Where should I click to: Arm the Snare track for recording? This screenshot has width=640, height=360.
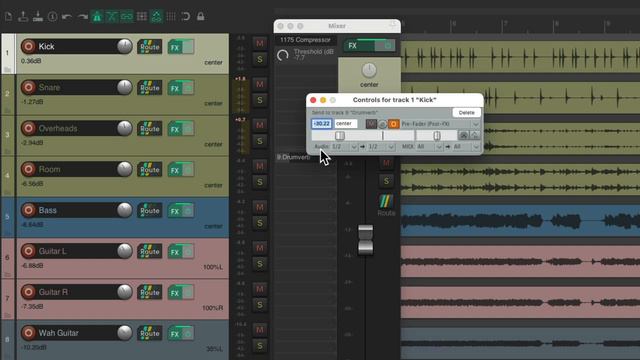(x=29, y=87)
